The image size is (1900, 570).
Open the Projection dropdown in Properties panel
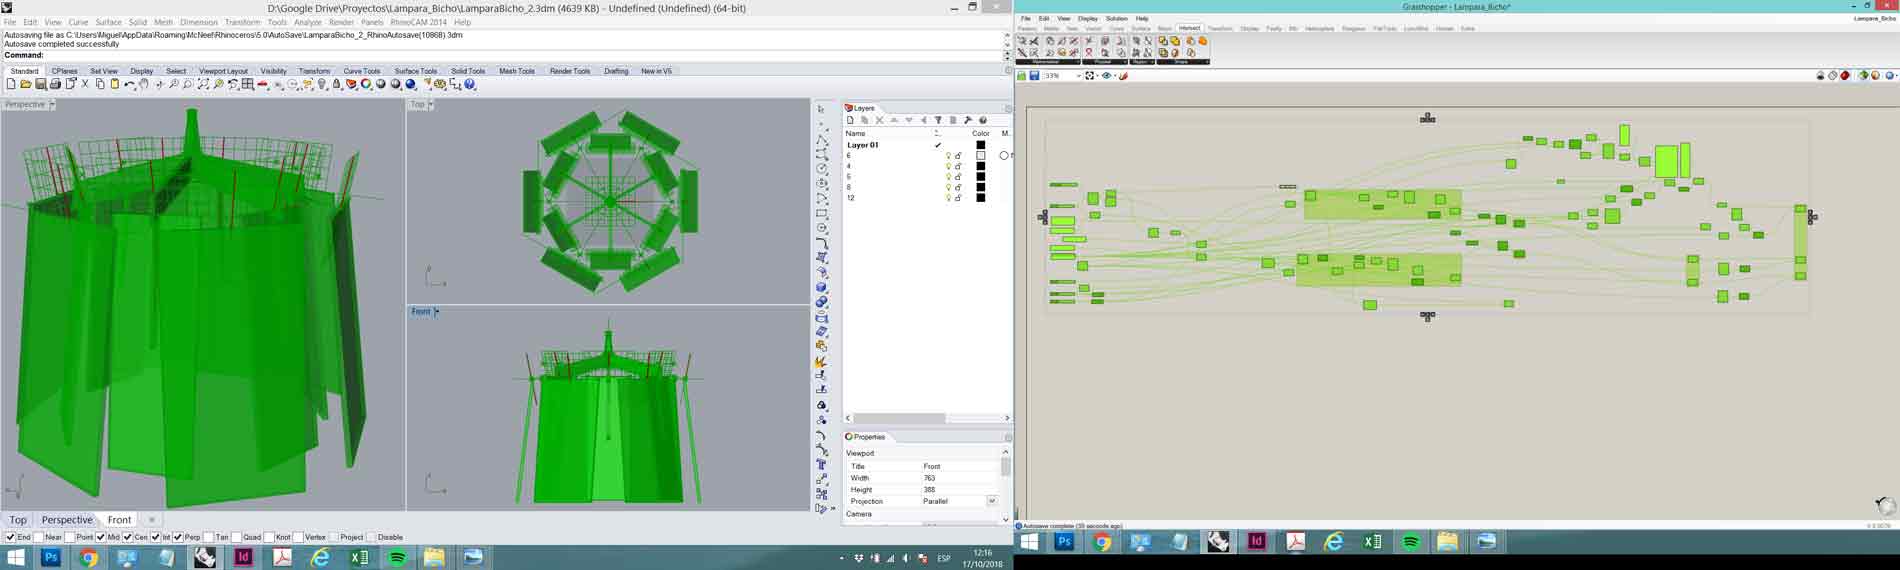[x=991, y=501]
